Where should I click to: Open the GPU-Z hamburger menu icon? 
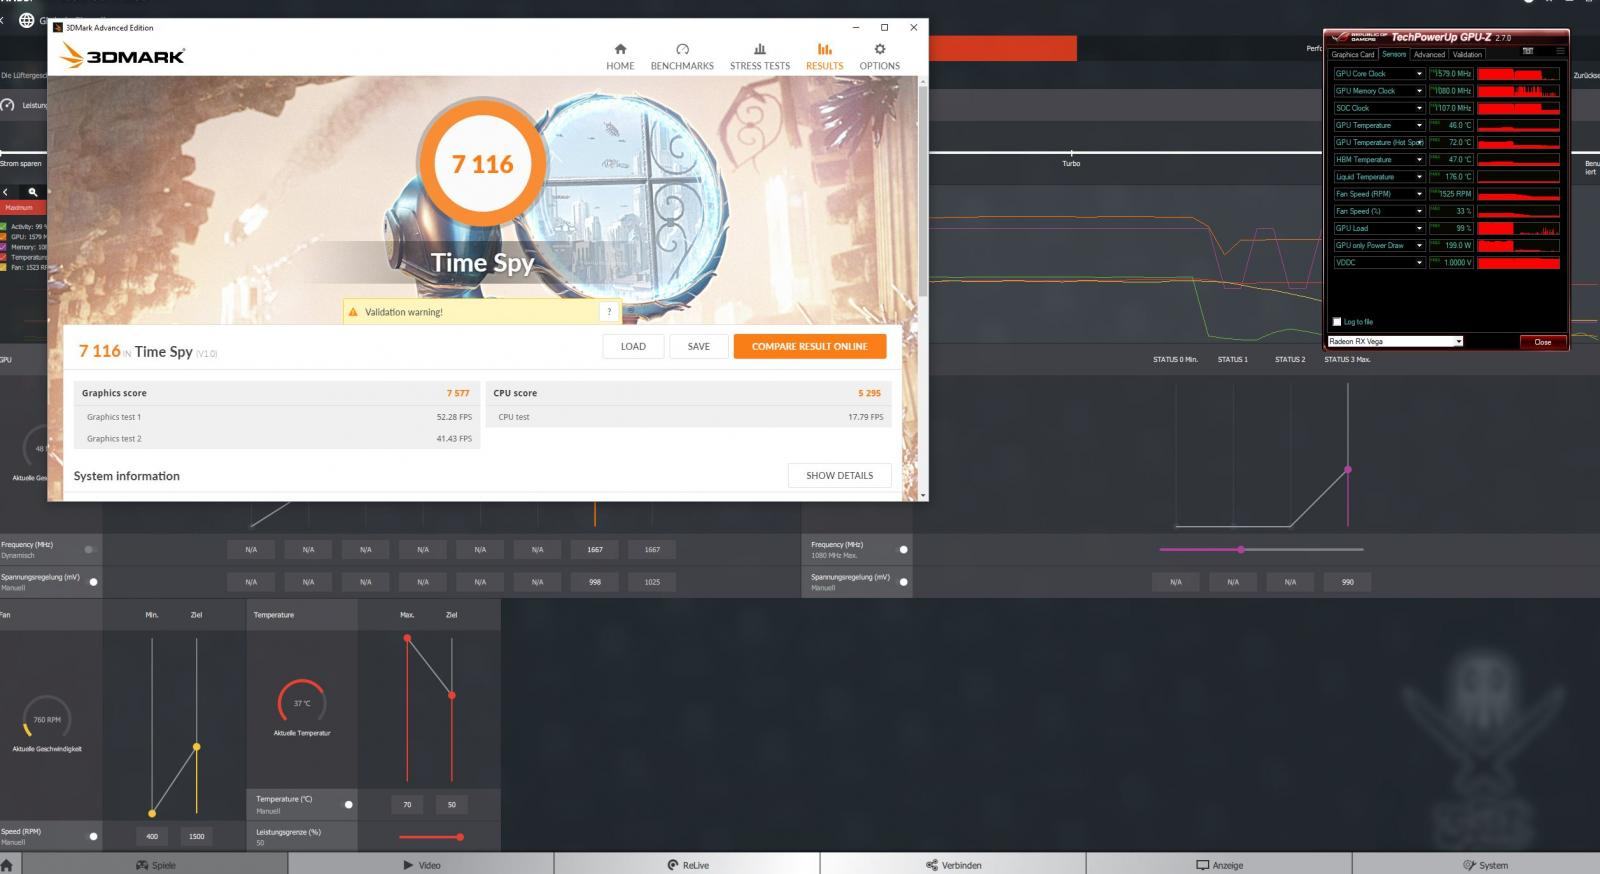coord(1561,51)
